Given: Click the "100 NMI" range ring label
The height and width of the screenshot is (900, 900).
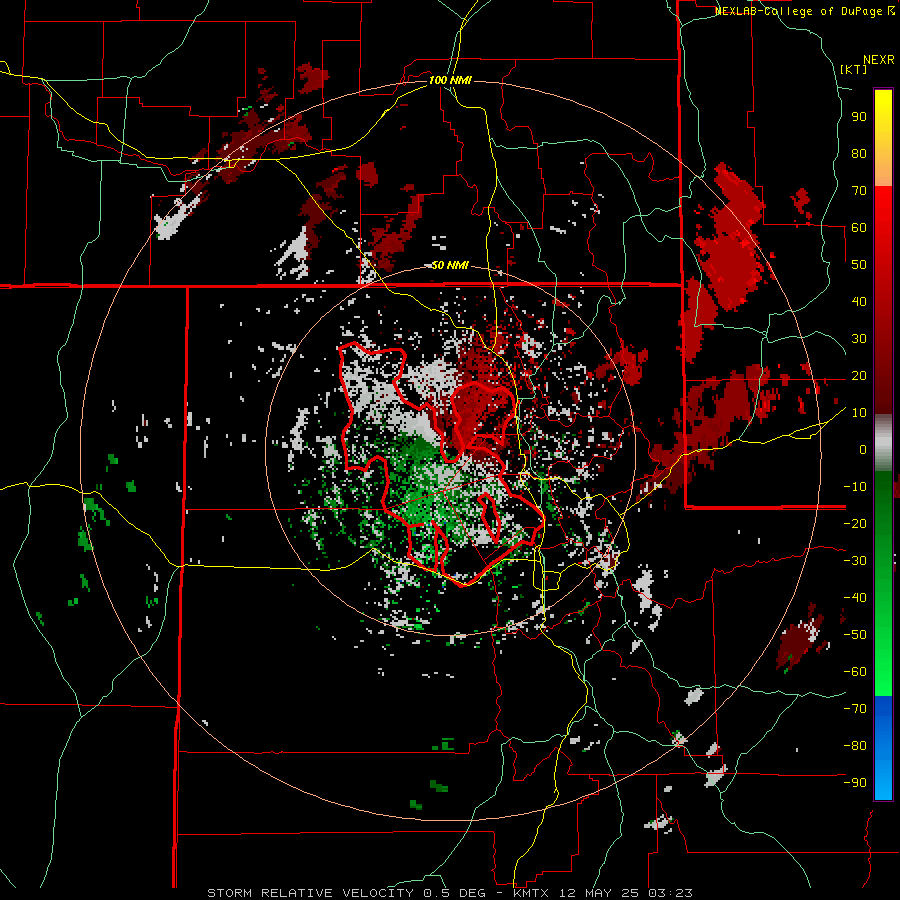Looking at the screenshot, I should click(450, 80).
